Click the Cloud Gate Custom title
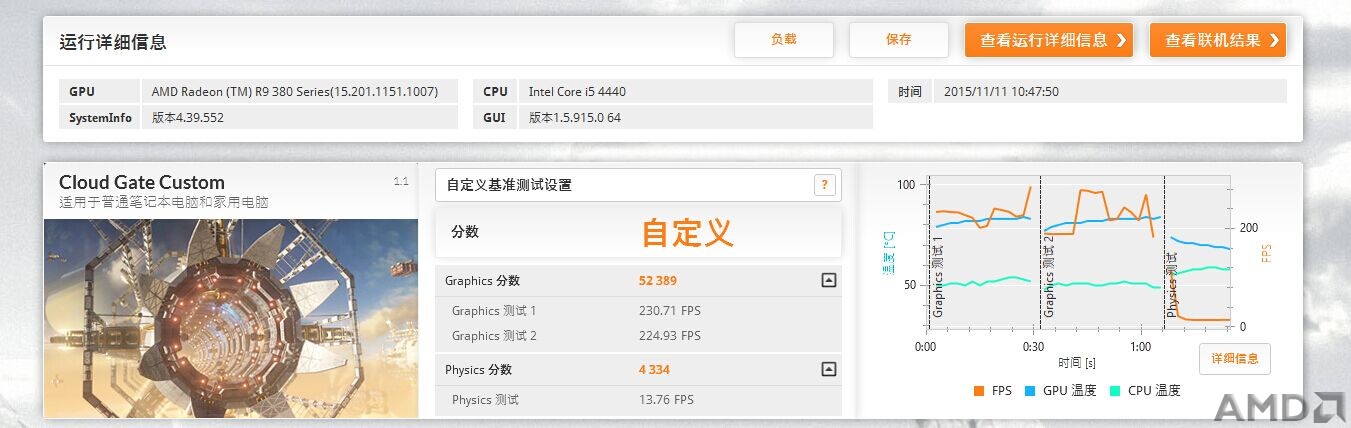The height and width of the screenshot is (428, 1351). pyautogui.click(x=142, y=182)
